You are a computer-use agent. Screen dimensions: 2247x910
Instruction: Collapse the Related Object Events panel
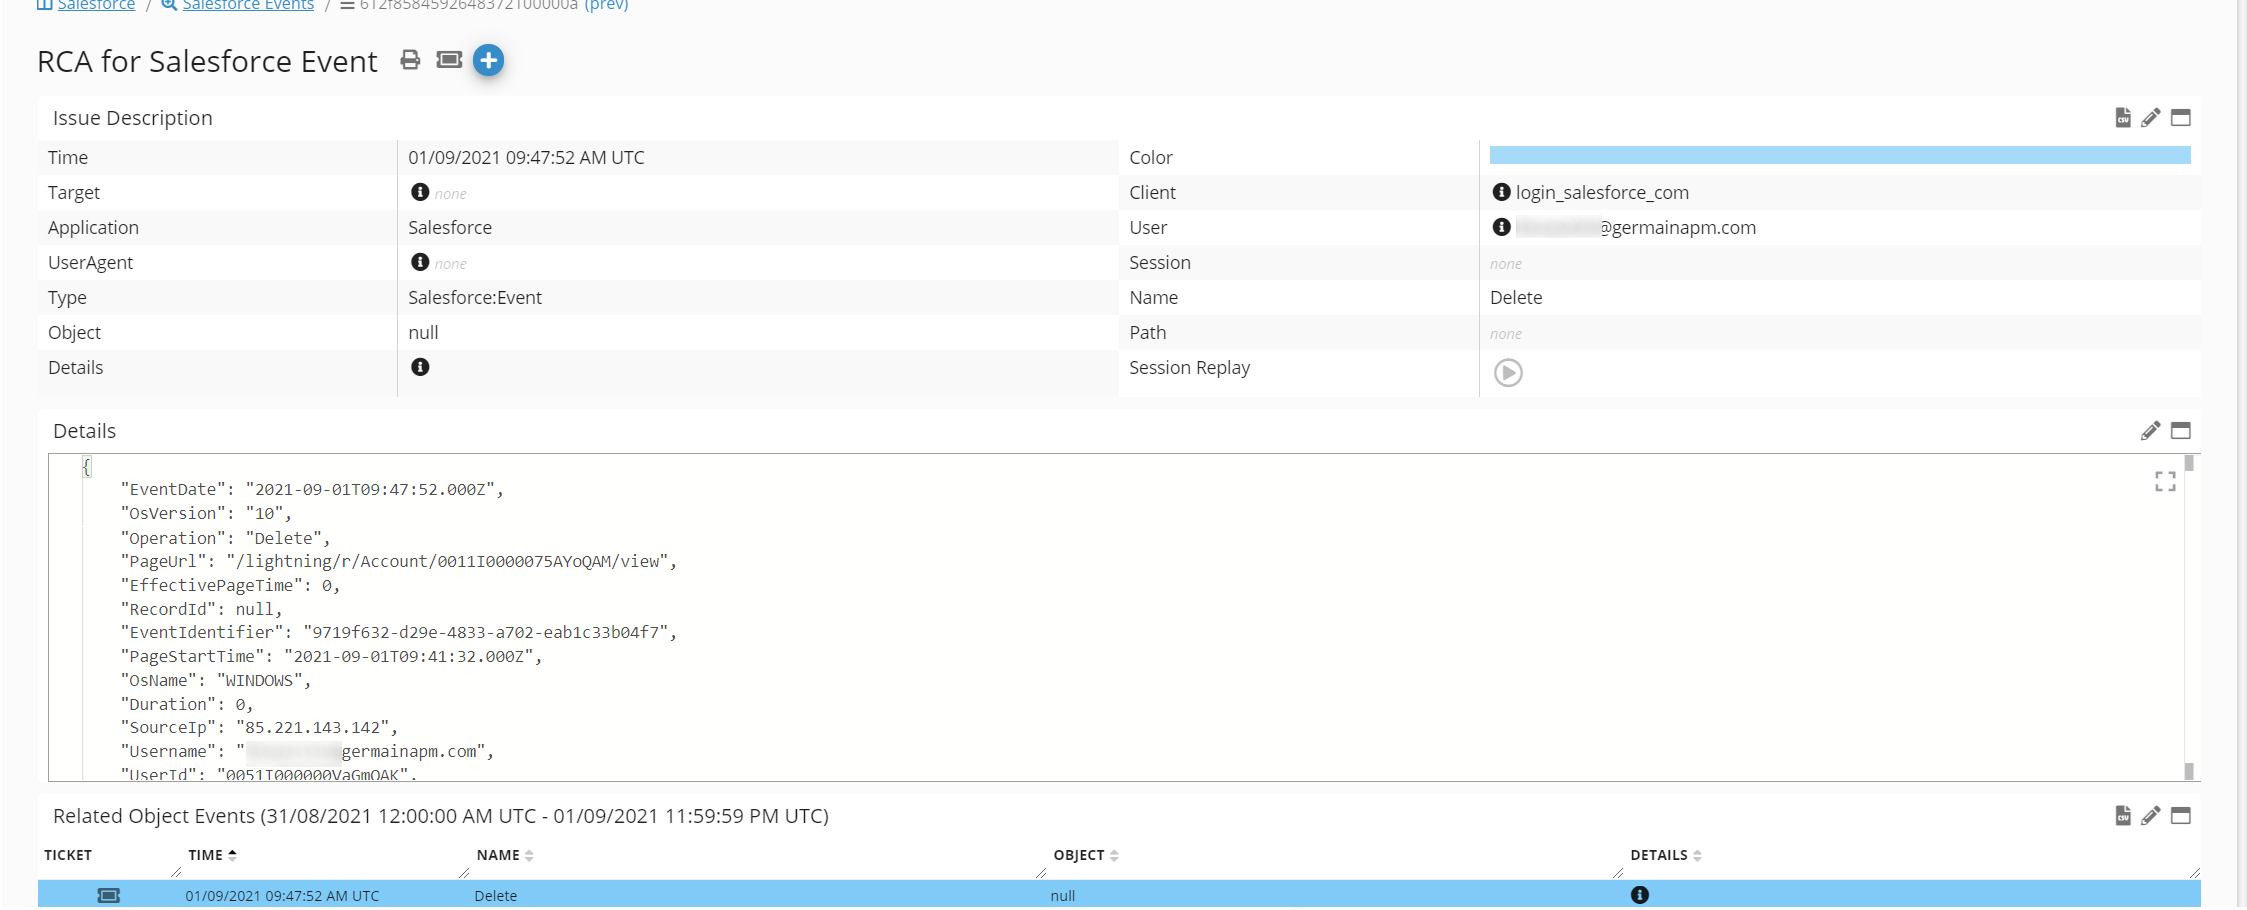coord(2181,816)
